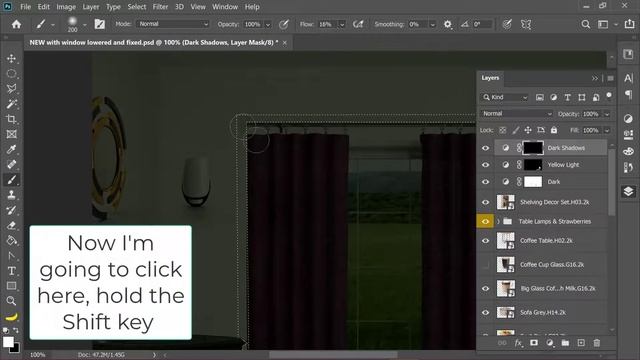The width and height of the screenshot is (640, 360).
Task: Select the Zoom tool
Action: pyautogui.click(x=11, y=301)
